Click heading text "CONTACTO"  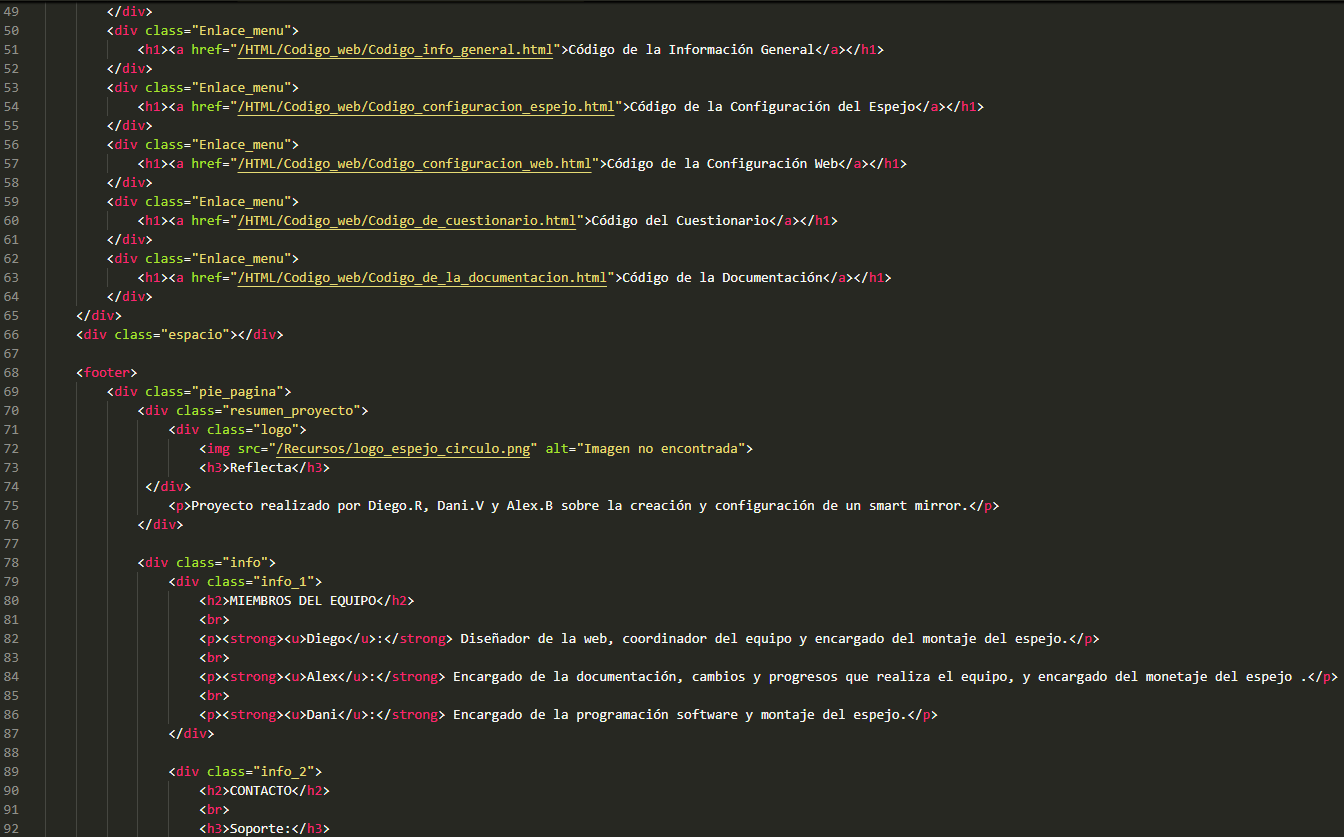point(261,791)
